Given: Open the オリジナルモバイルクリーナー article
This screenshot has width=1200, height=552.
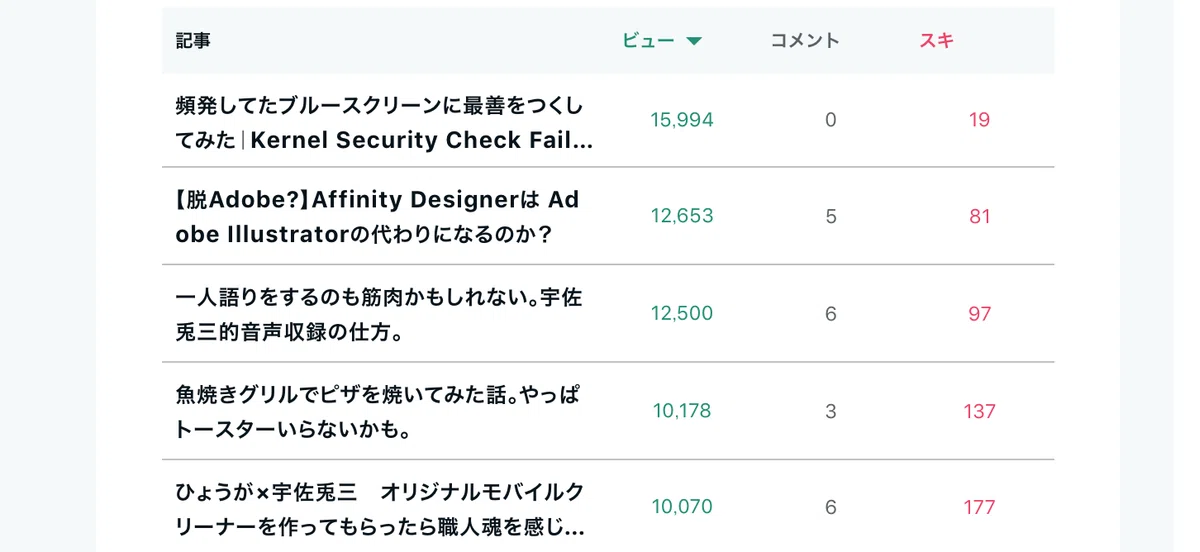Looking at the screenshot, I should (x=380, y=508).
